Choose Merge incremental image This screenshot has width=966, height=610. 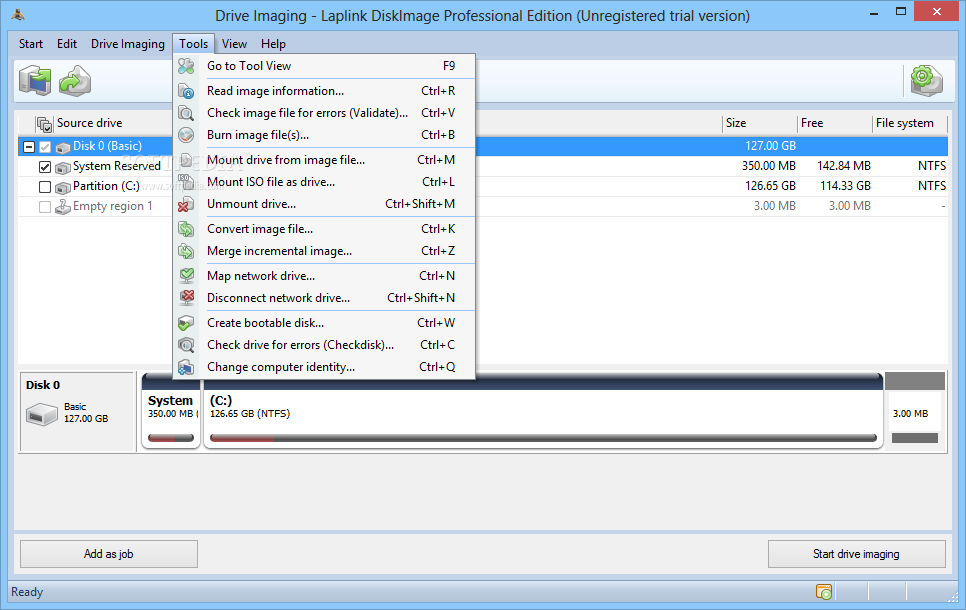pos(325,251)
